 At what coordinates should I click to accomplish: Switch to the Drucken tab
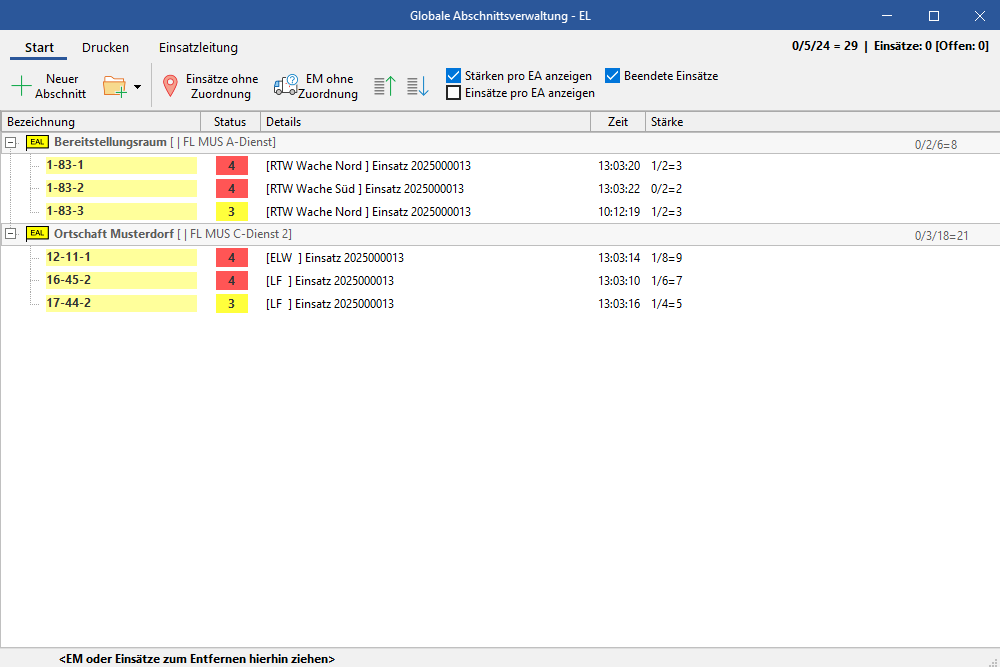point(105,47)
